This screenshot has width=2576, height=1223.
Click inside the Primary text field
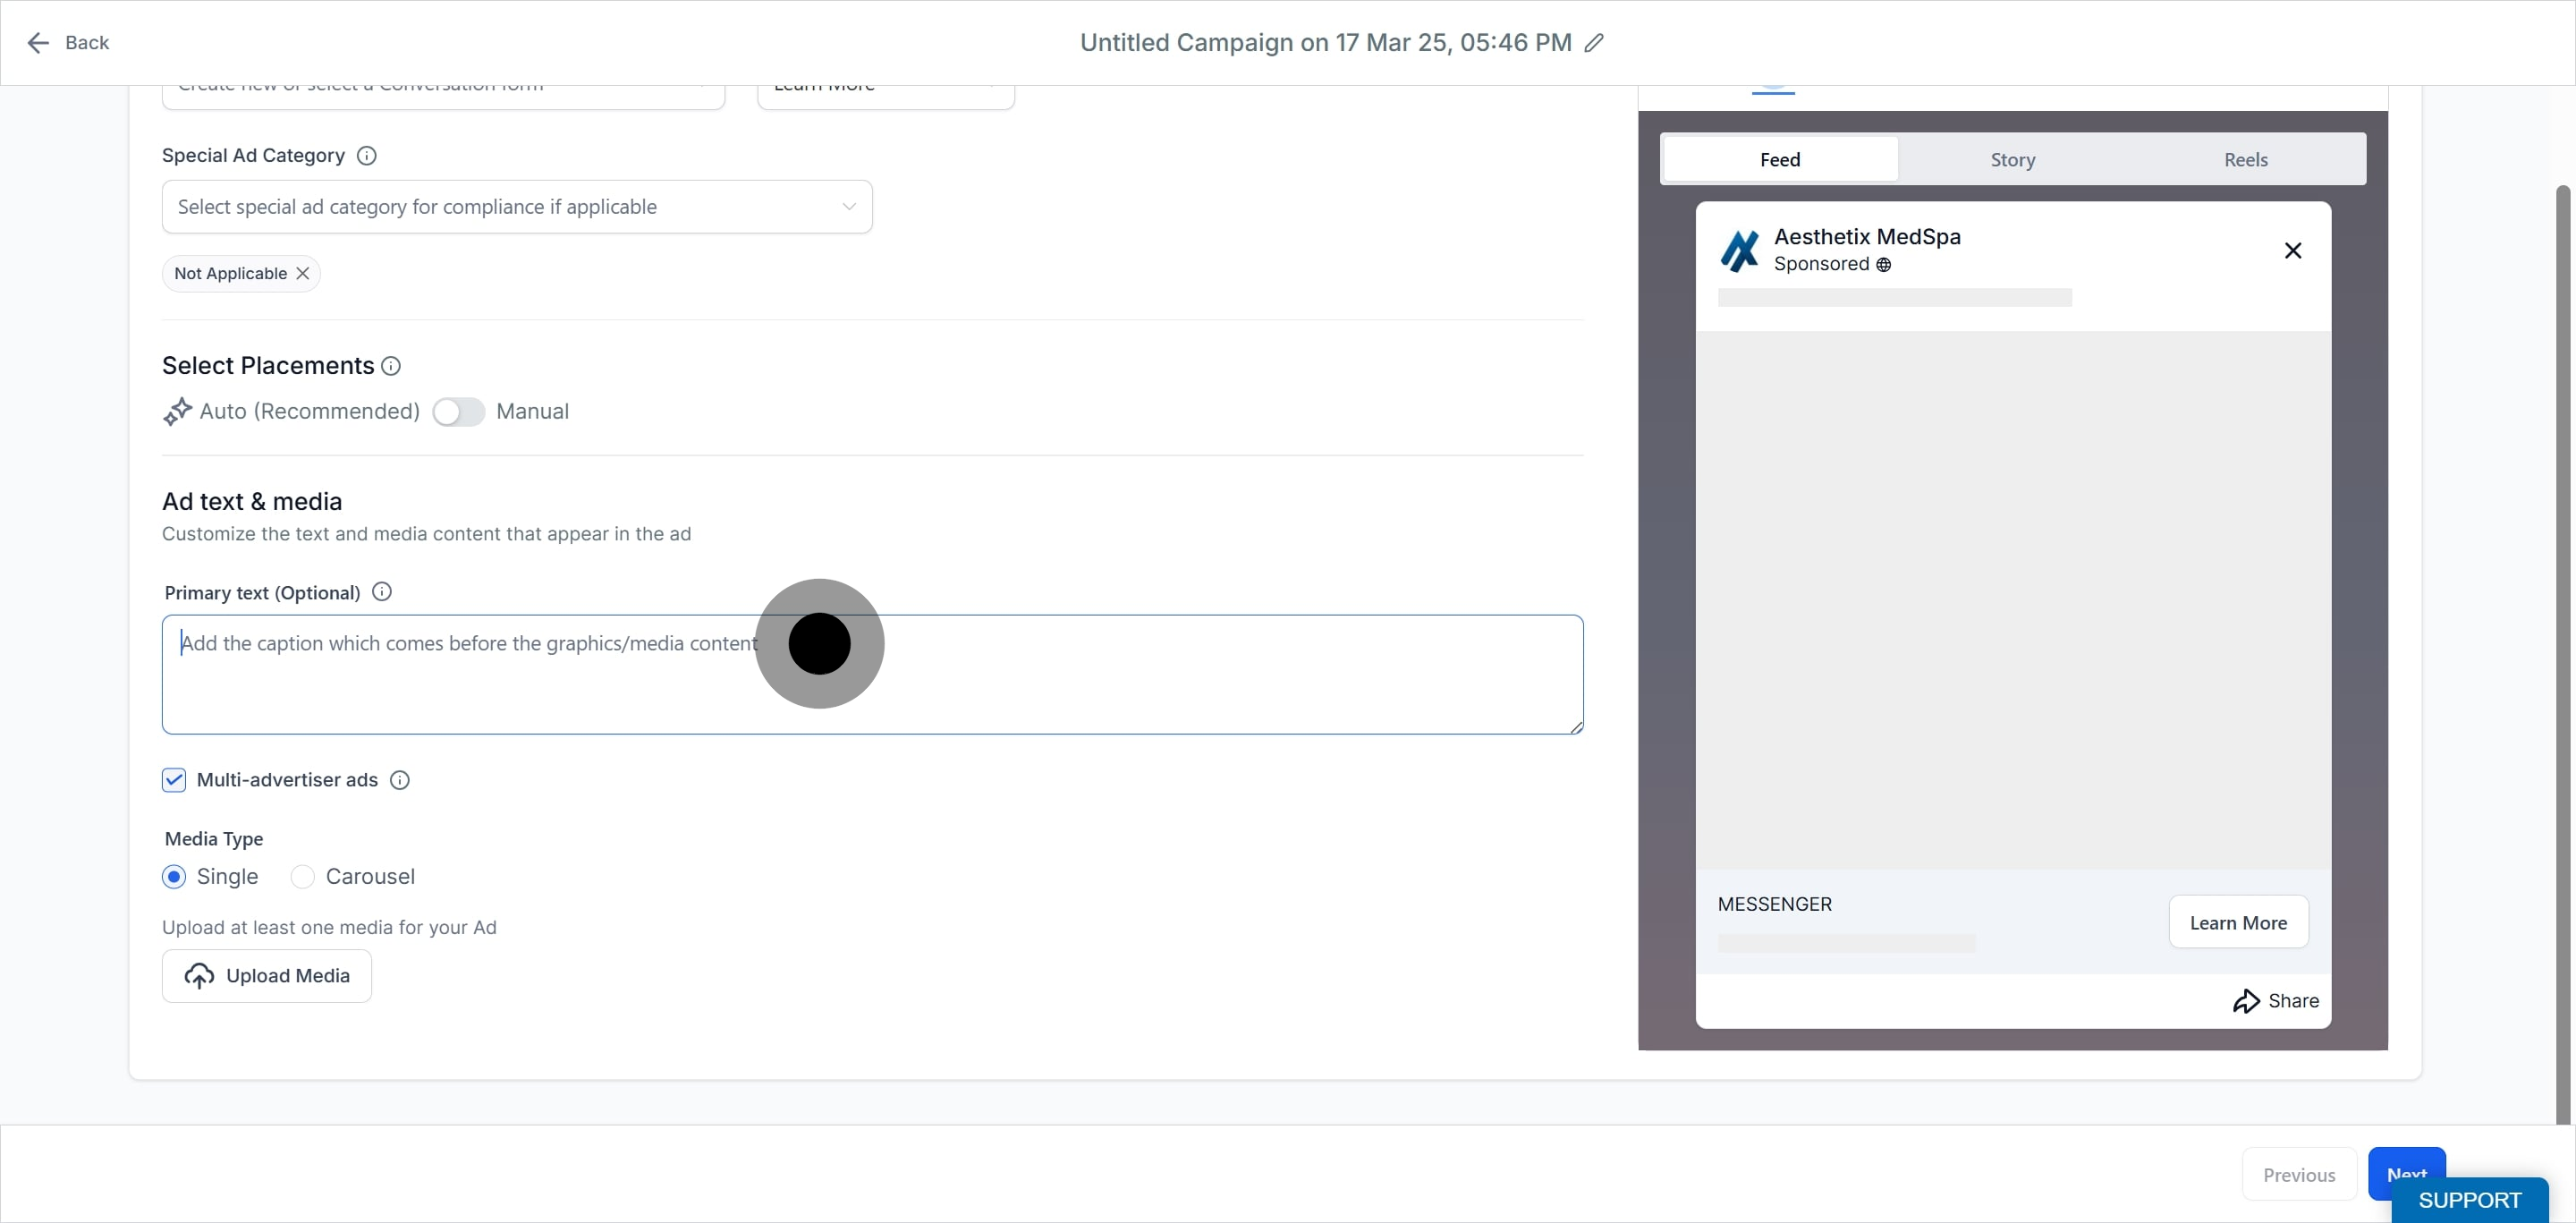click(872, 675)
